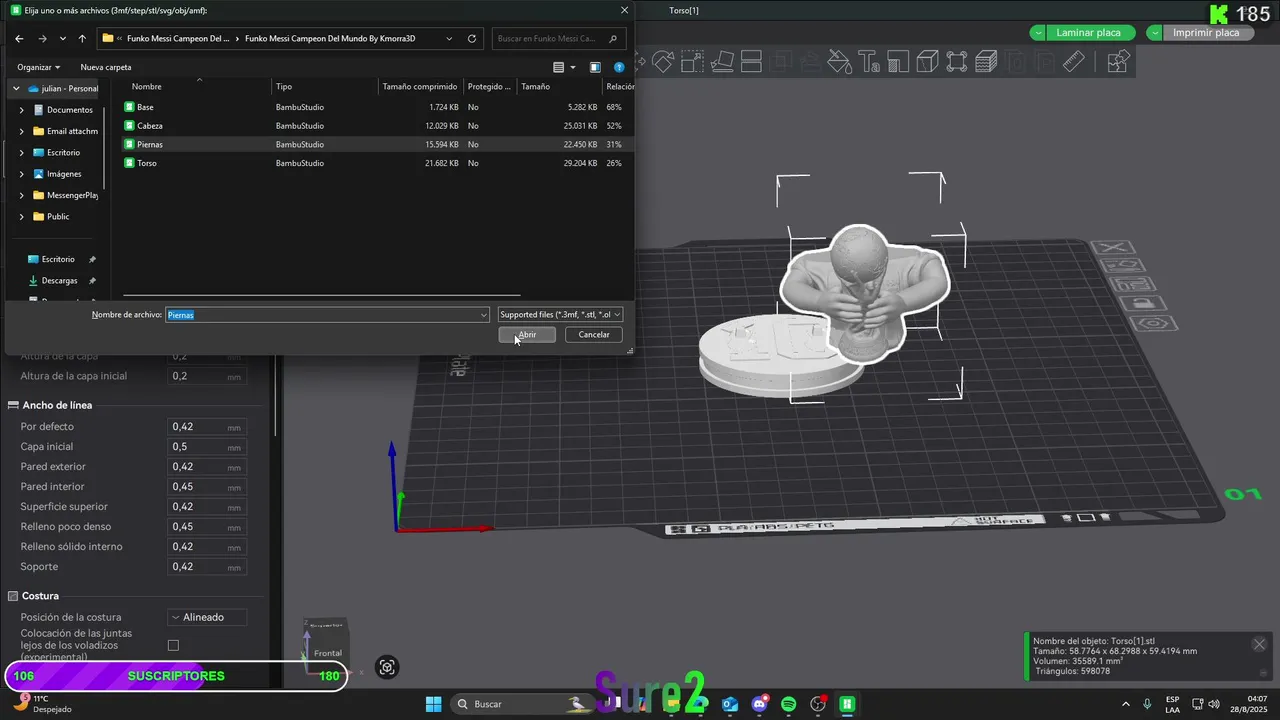Click Nueva carpeta
1280x720 pixels.
point(106,67)
